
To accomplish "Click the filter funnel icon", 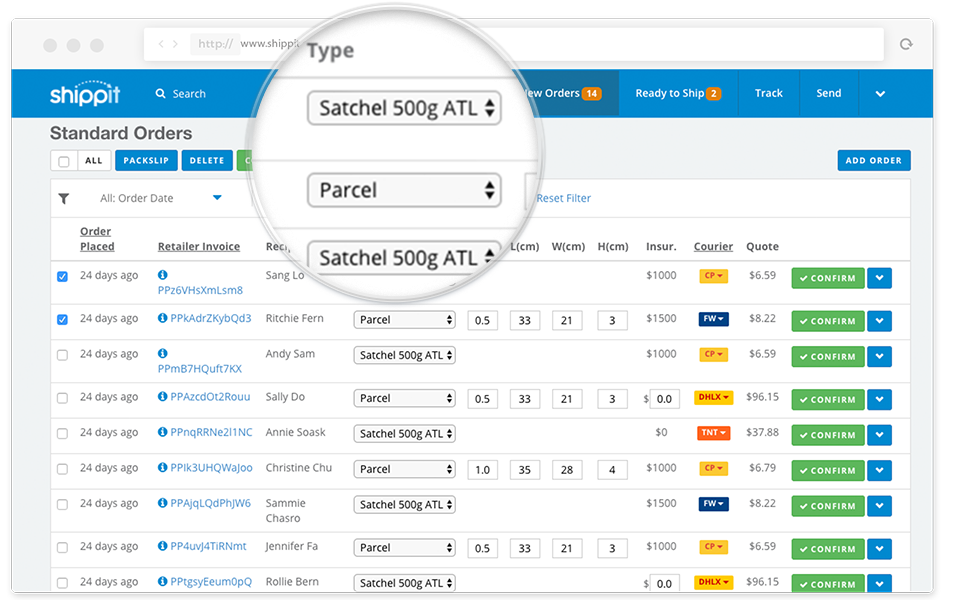I will tap(64, 199).
